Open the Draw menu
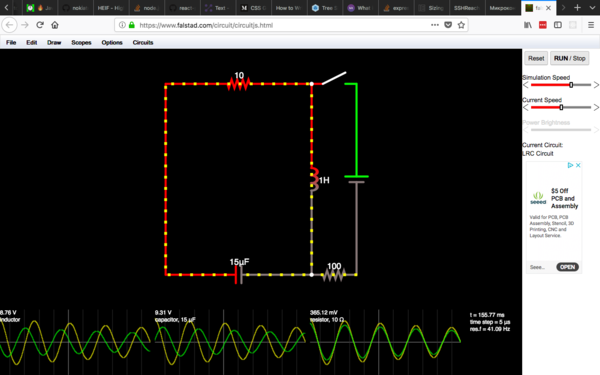The width and height of the screenshot is (600, 375). coord(54,42)
